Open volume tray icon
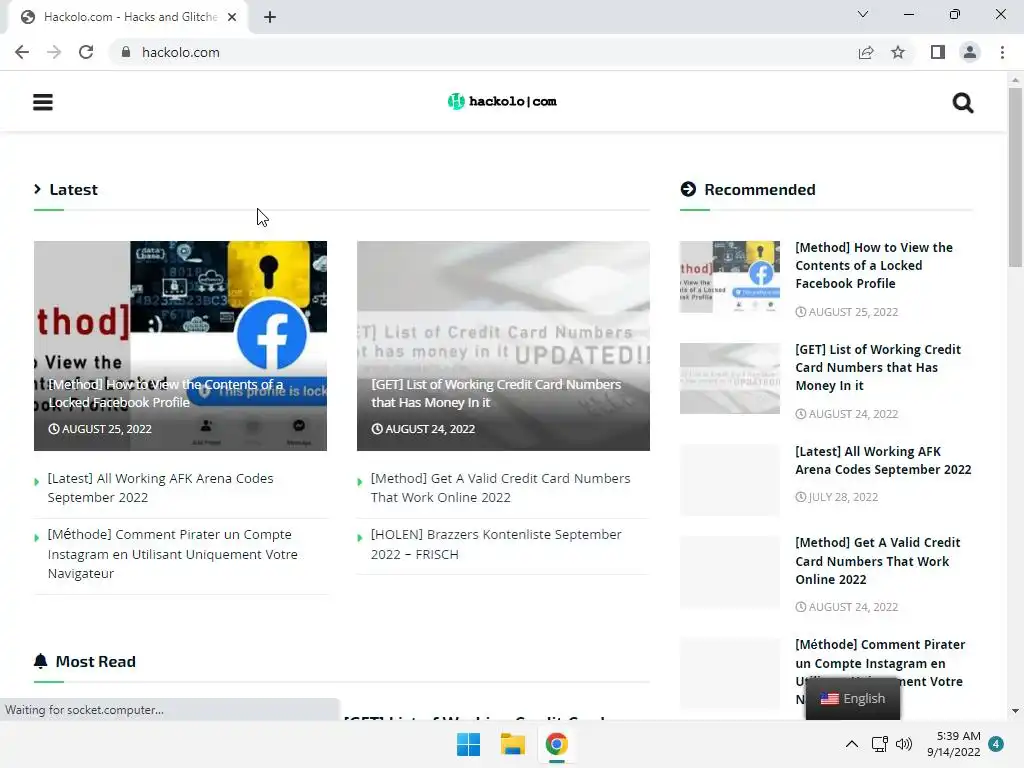The width and height of the screenshot is (1024, 768). [904, 744]
